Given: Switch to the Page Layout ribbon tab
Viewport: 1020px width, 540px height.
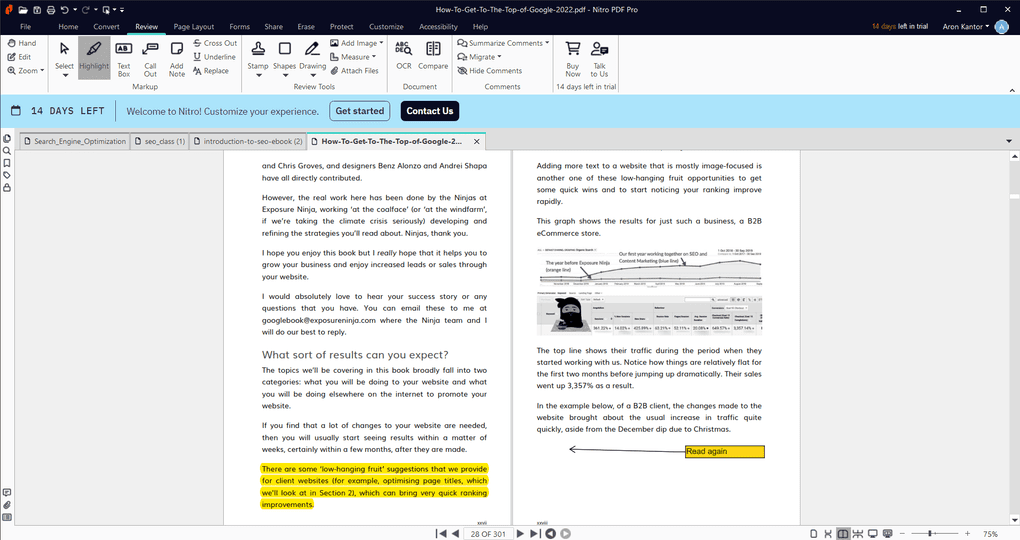Looking at the screenshot, I should (194, 27).
